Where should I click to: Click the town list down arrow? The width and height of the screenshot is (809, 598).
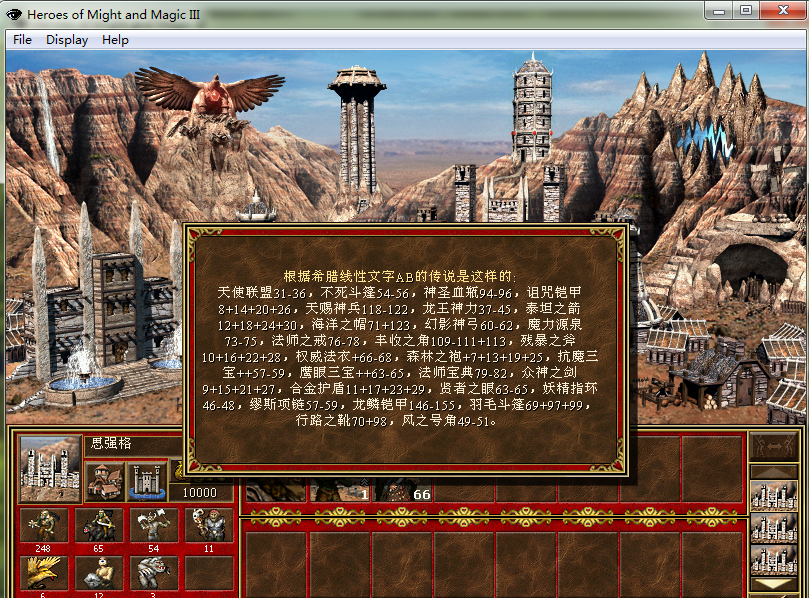[774, 585]
